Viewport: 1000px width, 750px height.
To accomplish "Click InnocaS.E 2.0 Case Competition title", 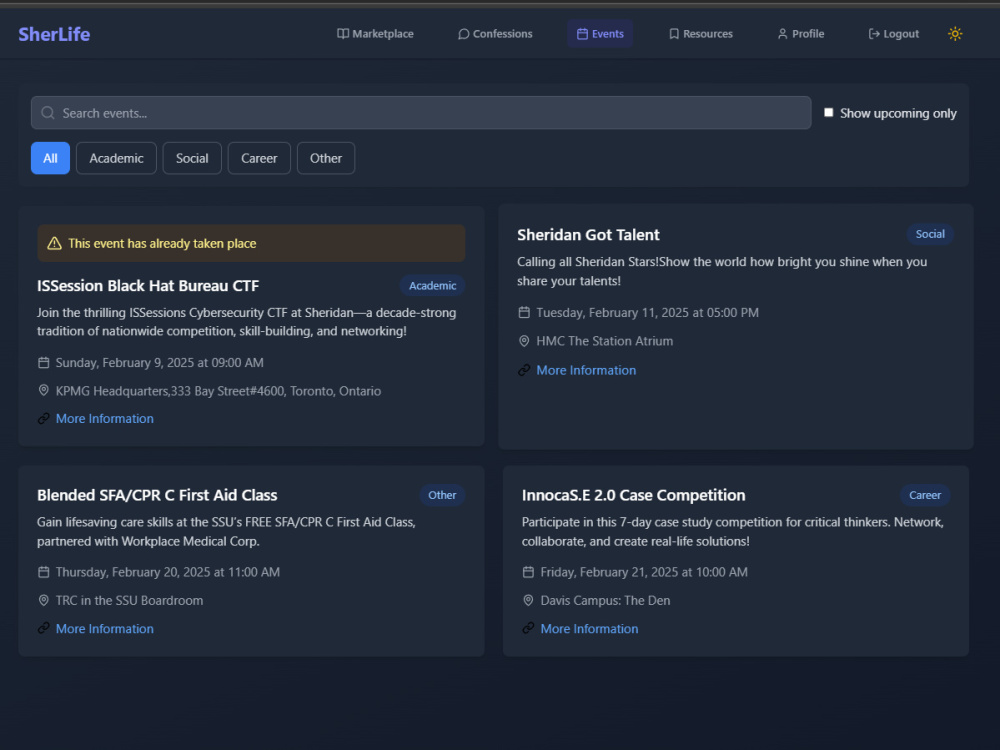I will click(633, 495).
